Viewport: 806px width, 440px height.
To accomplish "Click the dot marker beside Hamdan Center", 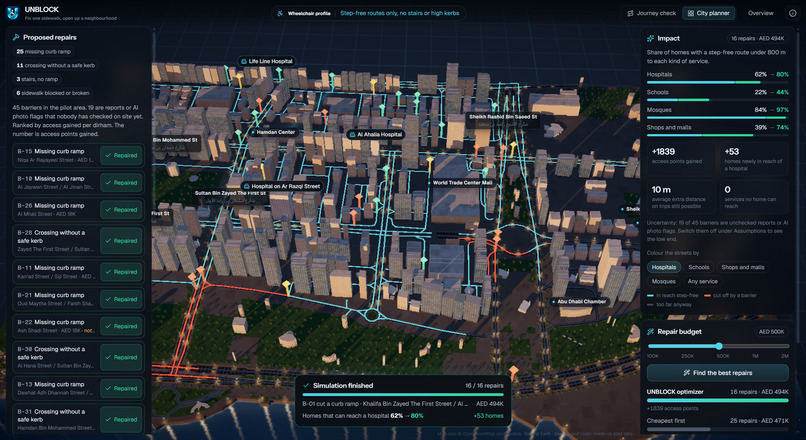I will [x=253, y=133].
